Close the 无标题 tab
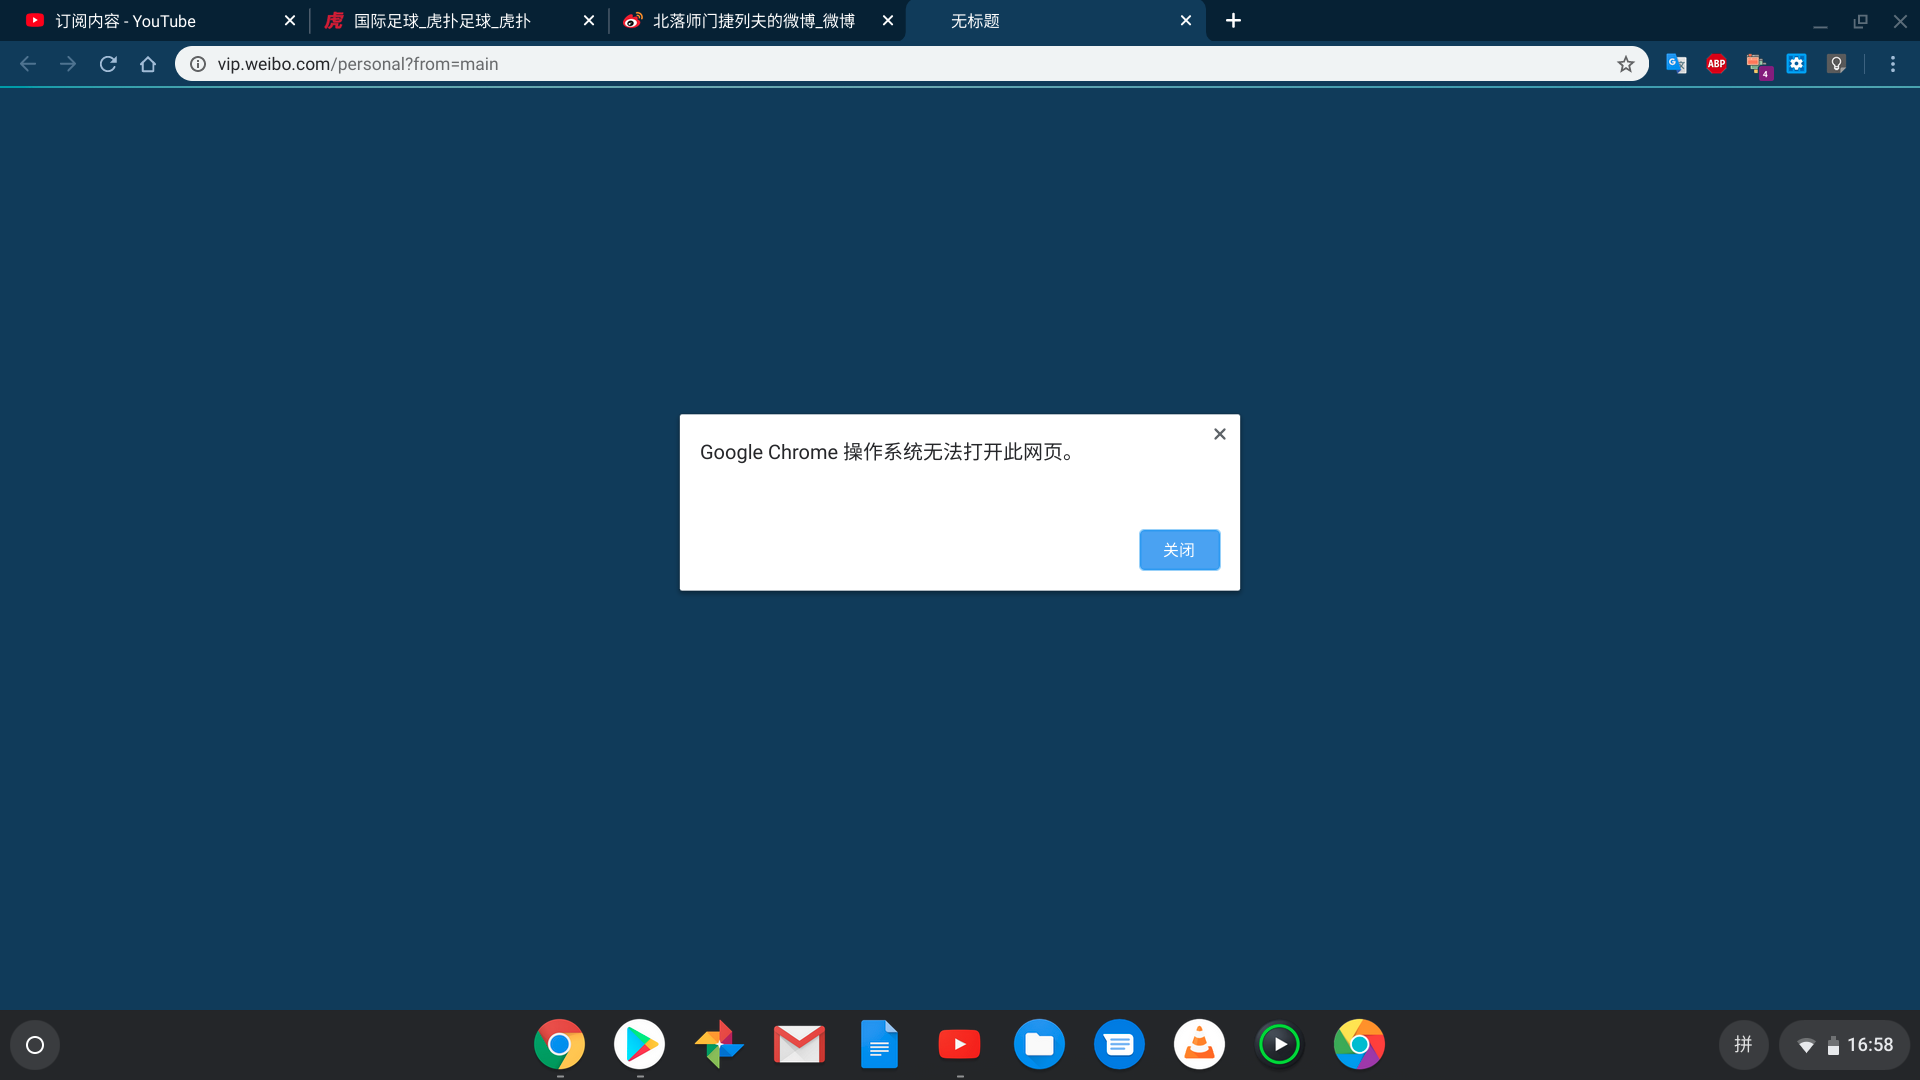The width and height of the screenshot is (1920, 1080). 1186,21
